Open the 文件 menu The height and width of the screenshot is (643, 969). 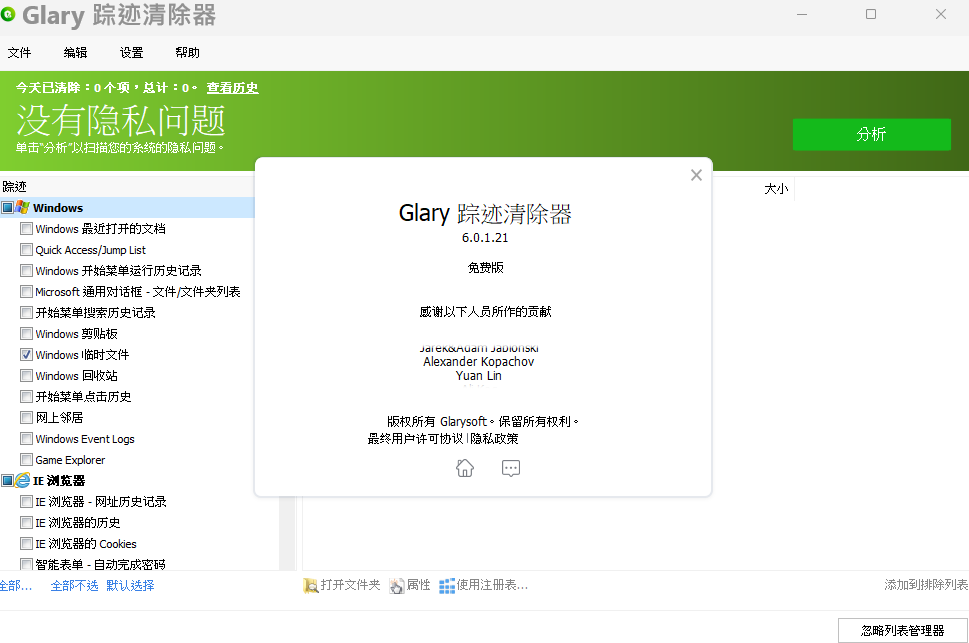click(19, 53)
